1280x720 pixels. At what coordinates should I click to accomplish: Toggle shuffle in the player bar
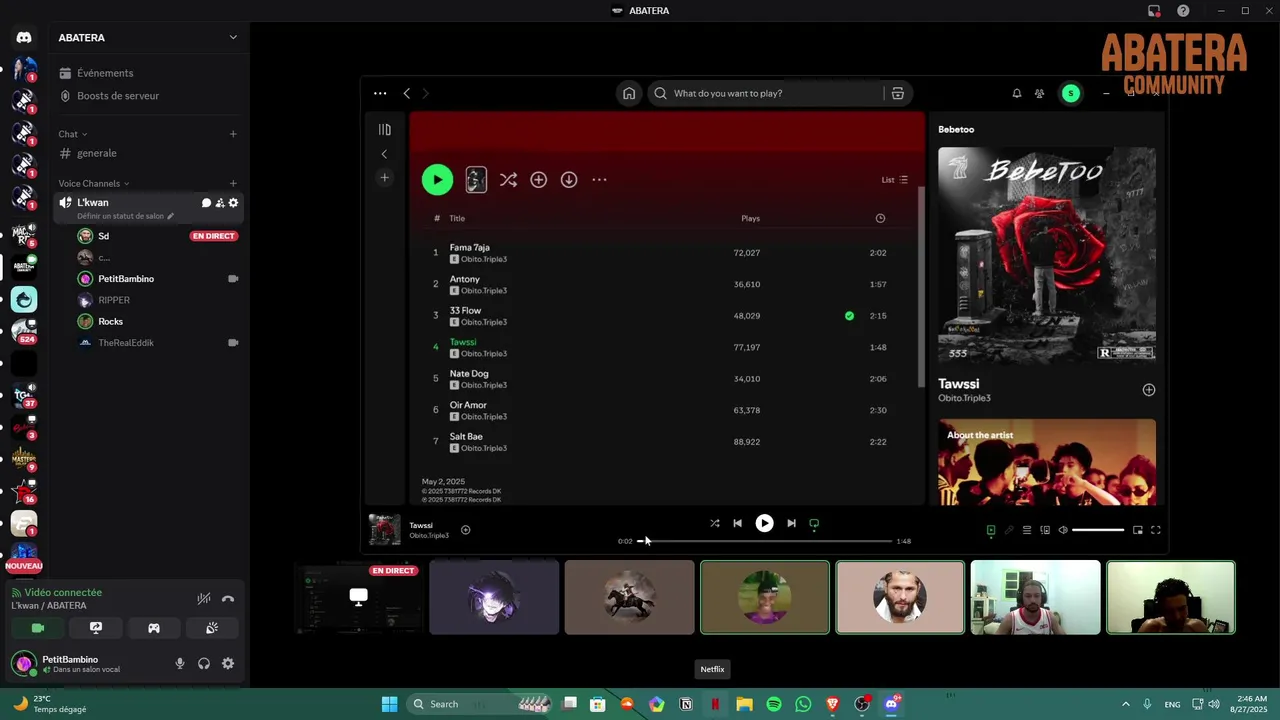[x=714, y=523]
